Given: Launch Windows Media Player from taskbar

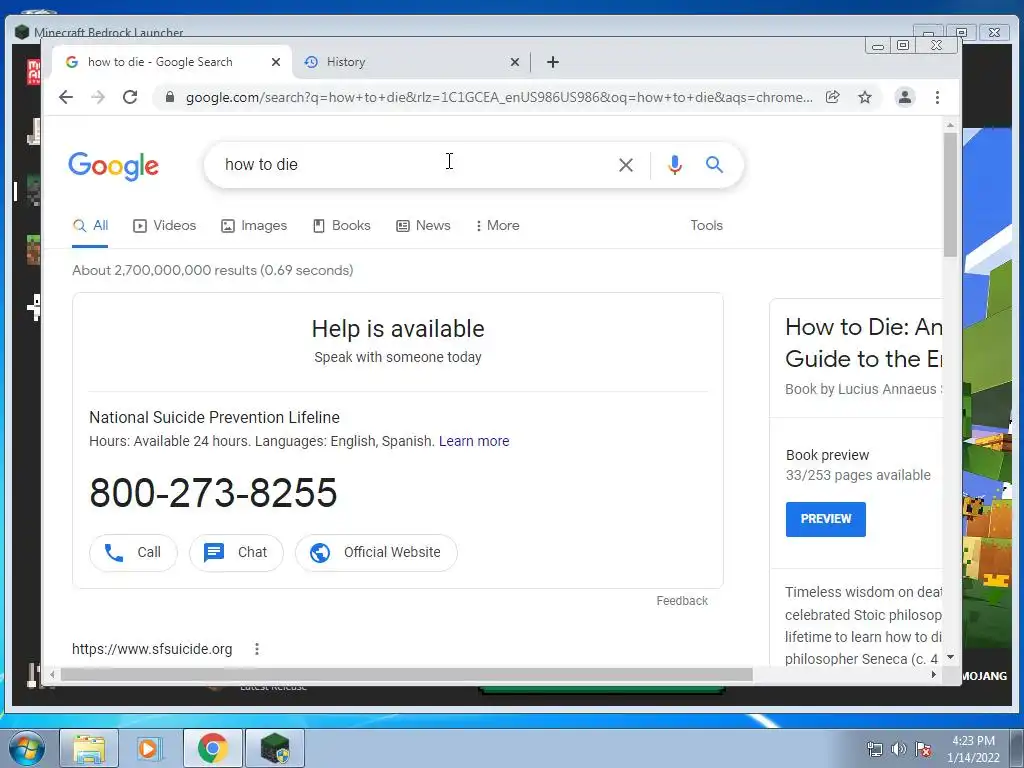Looking at the screenshot, I should tap(148, 748).
